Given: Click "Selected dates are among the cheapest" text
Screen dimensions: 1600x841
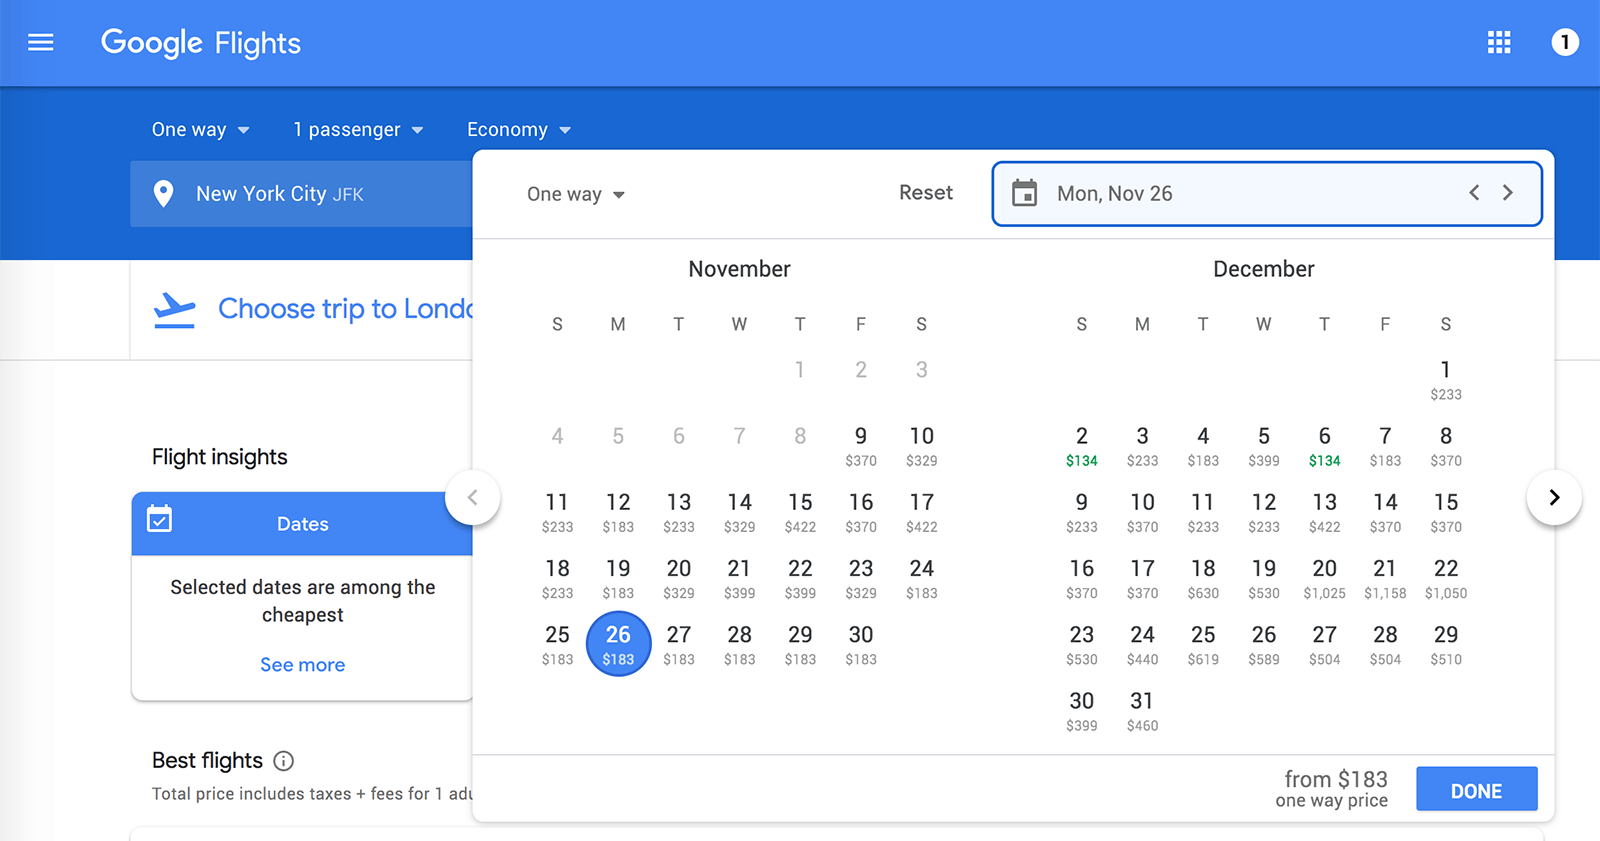Looking at the screenshot, I should (x=303, y=601).
